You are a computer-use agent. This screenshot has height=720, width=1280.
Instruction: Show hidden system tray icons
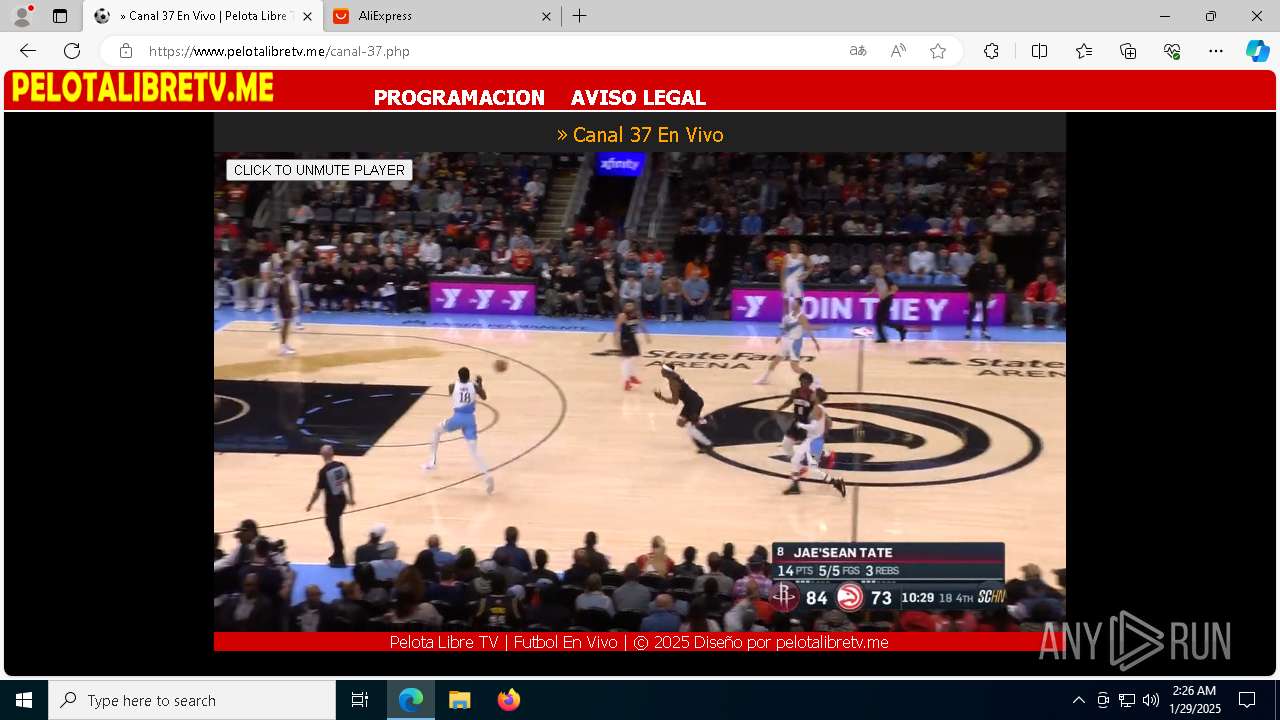pyautogui.click(x=1078, y=700)
